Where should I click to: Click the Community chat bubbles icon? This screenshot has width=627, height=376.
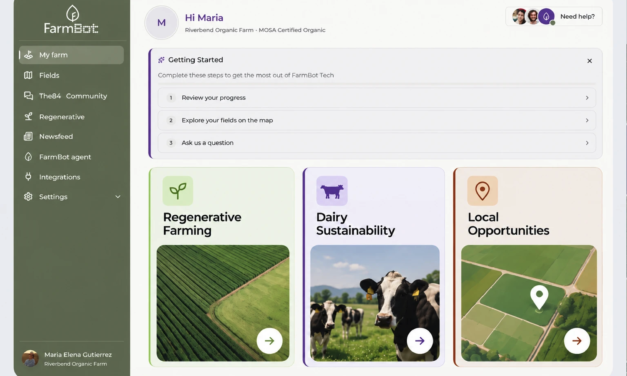click(28, 96)
